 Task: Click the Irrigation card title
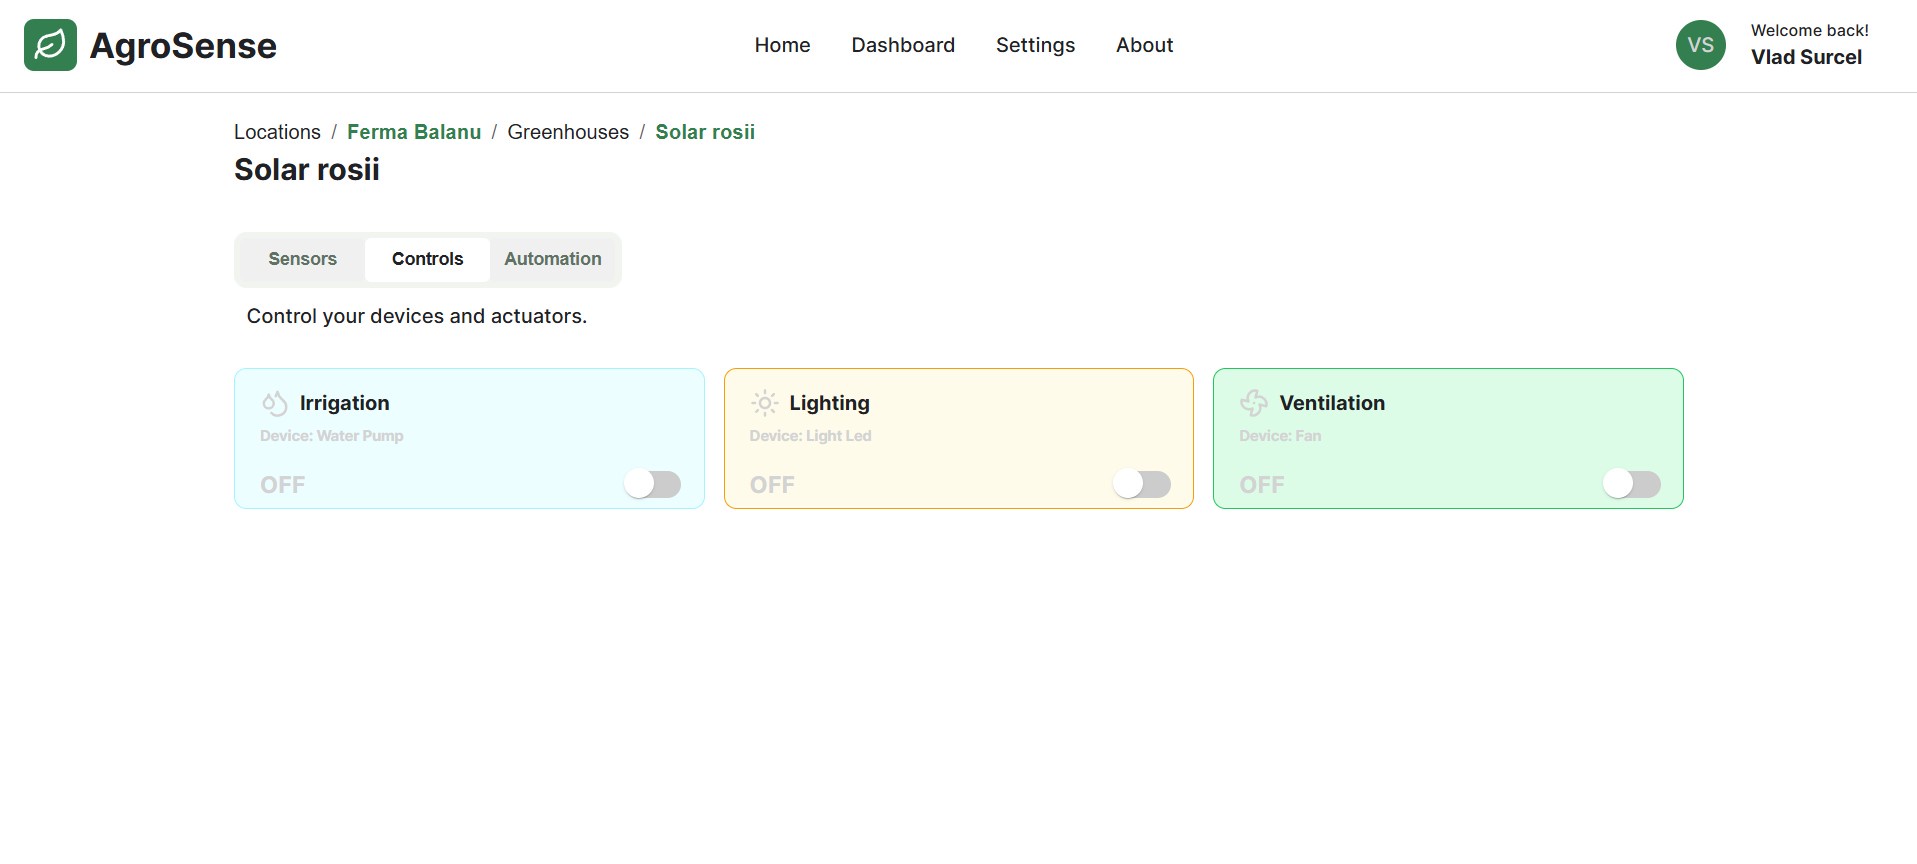pos(344,403)
